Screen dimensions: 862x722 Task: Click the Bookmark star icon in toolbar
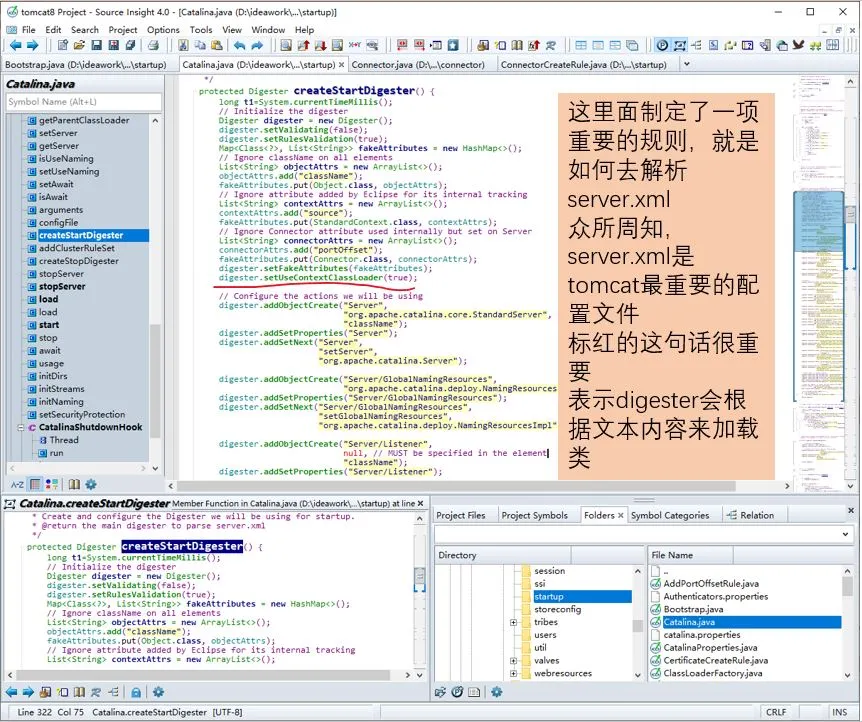pyautogui.click(x=453, y=45)
